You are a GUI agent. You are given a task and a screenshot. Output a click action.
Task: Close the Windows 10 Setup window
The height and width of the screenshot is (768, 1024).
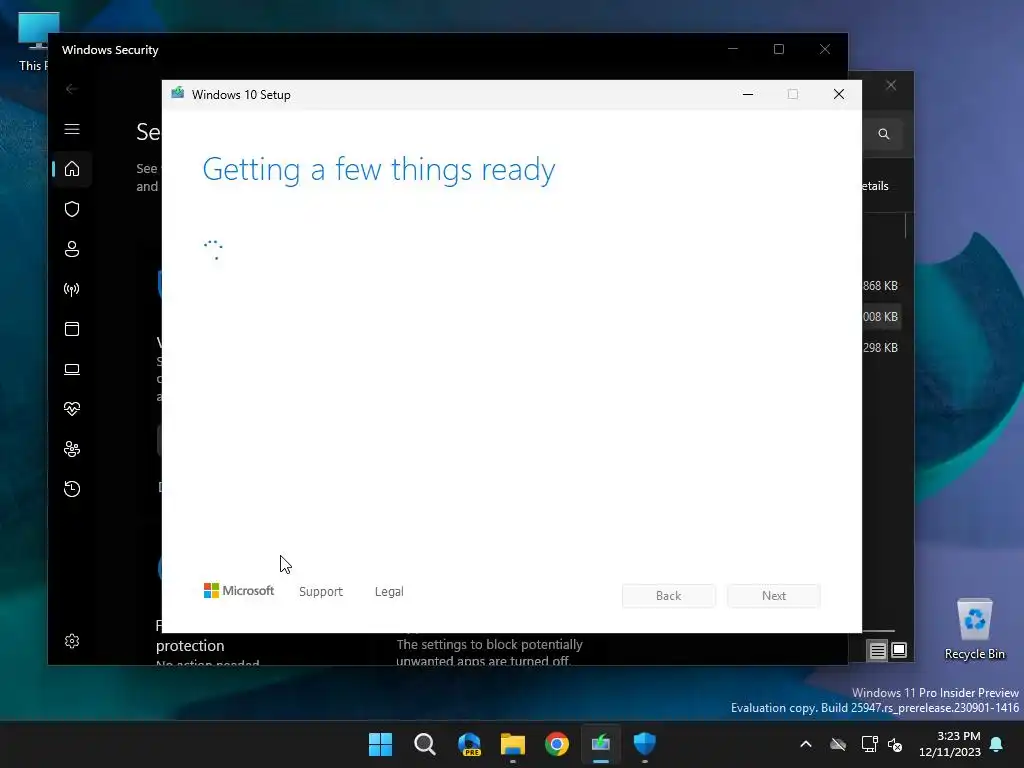tap(839, 95)
